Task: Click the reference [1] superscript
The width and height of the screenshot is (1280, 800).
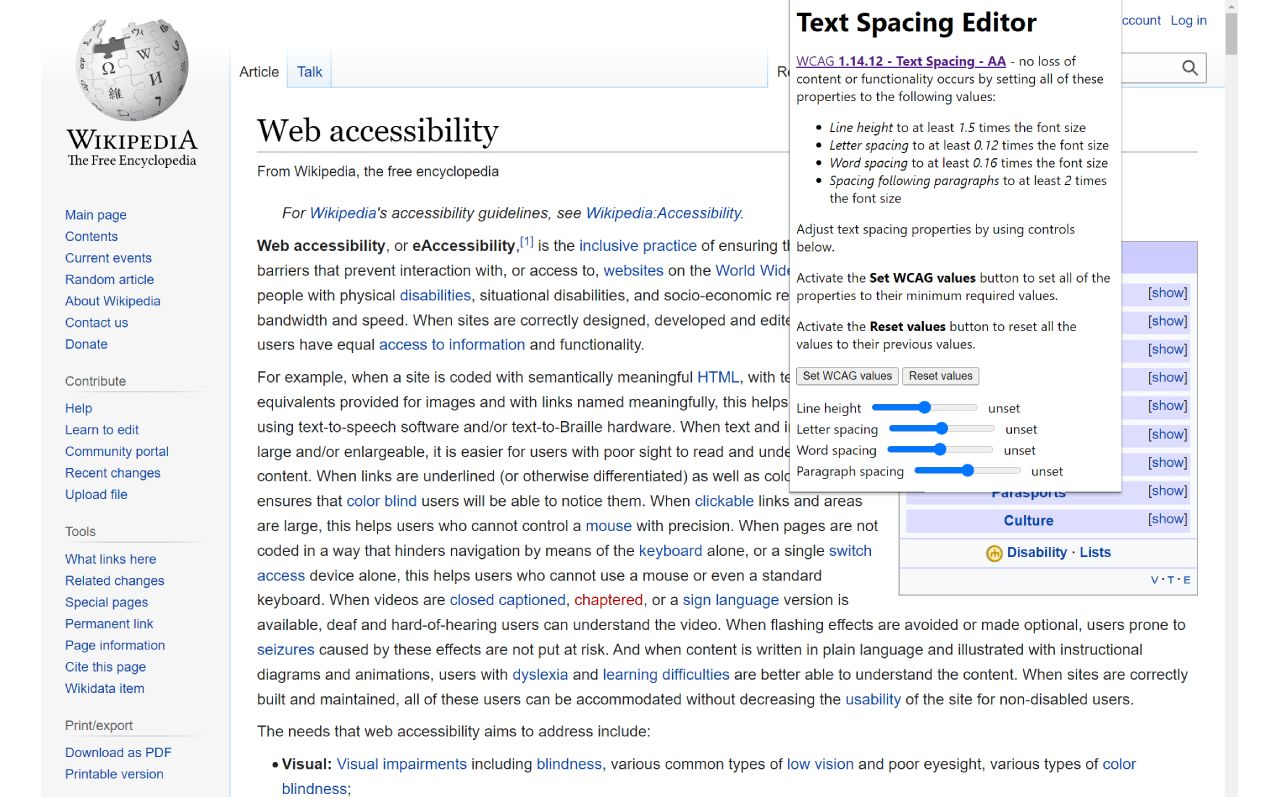Action: click(x=527, y=242)
